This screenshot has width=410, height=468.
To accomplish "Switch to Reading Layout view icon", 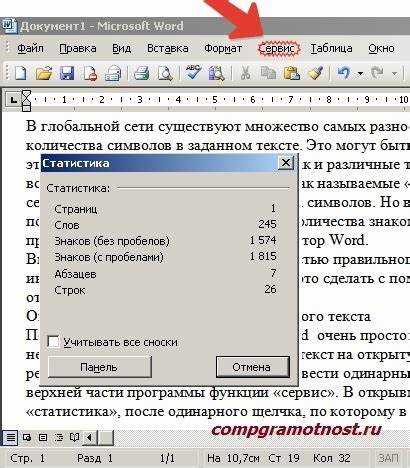I will (x=74, y=437).
